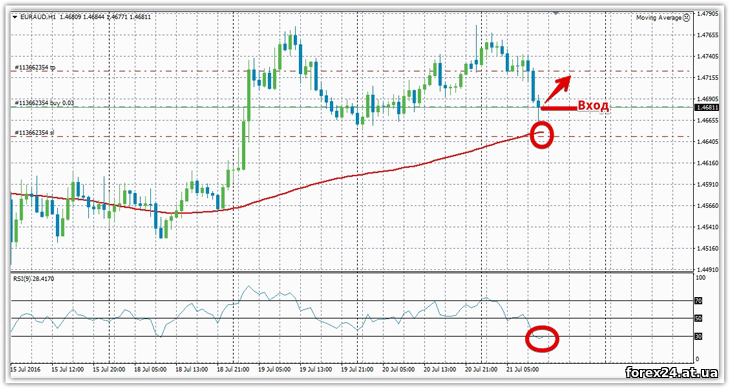Screen dimensions: 729x388
Task: Click the chart shift triangle marker at top
Action: (555, 13)
